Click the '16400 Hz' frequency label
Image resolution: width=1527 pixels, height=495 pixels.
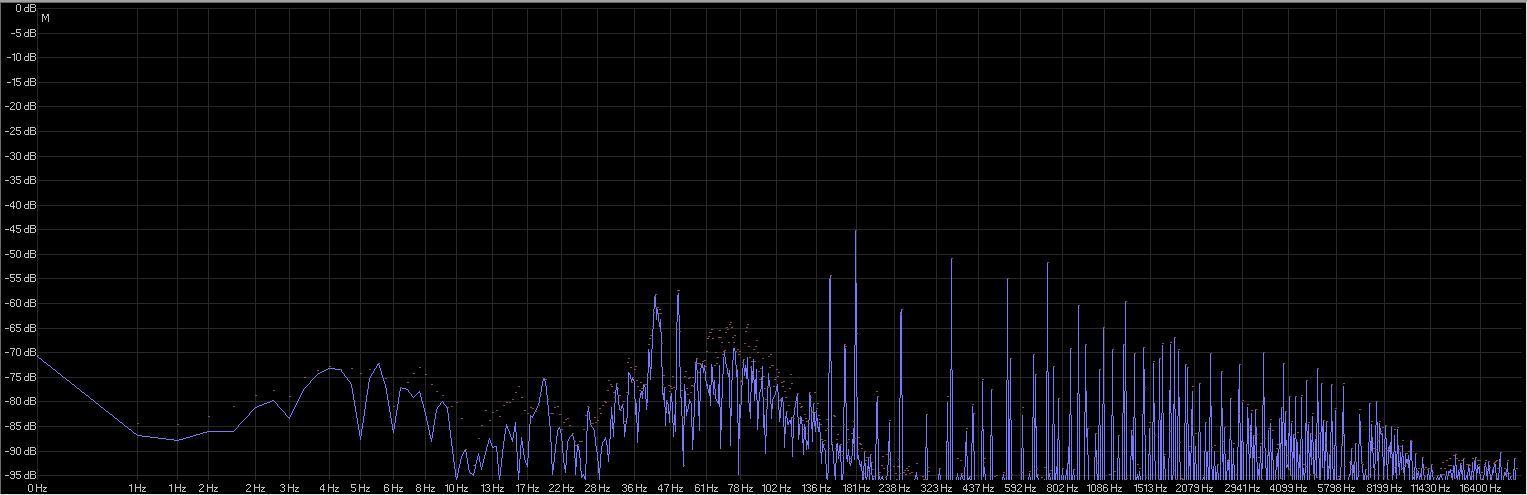coord(1481,489)
